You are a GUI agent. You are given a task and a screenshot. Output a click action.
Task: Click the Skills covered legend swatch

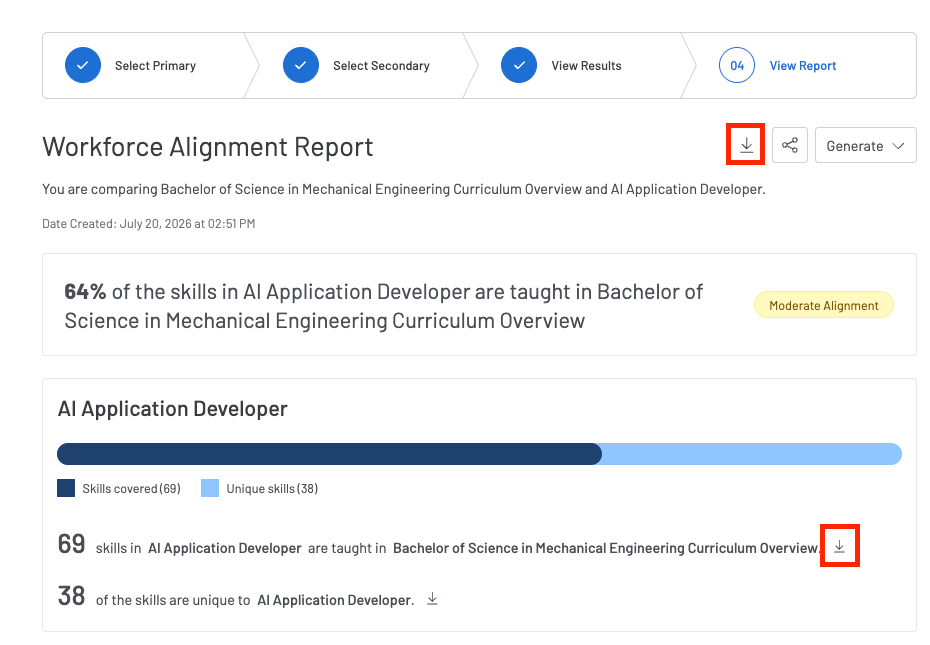[x=66, y=488]
